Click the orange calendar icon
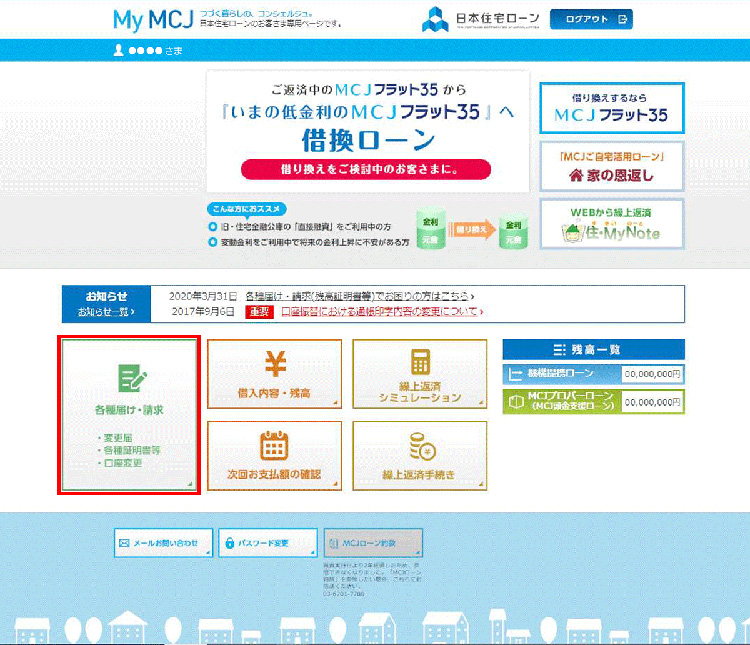 (274, 445)
